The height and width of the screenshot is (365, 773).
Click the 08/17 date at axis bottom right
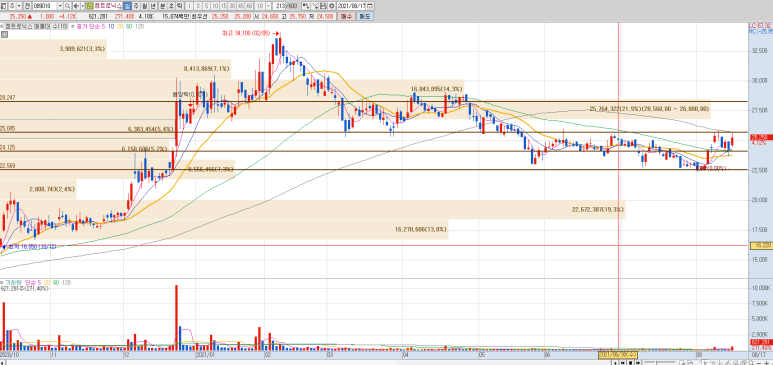[758, 354]
